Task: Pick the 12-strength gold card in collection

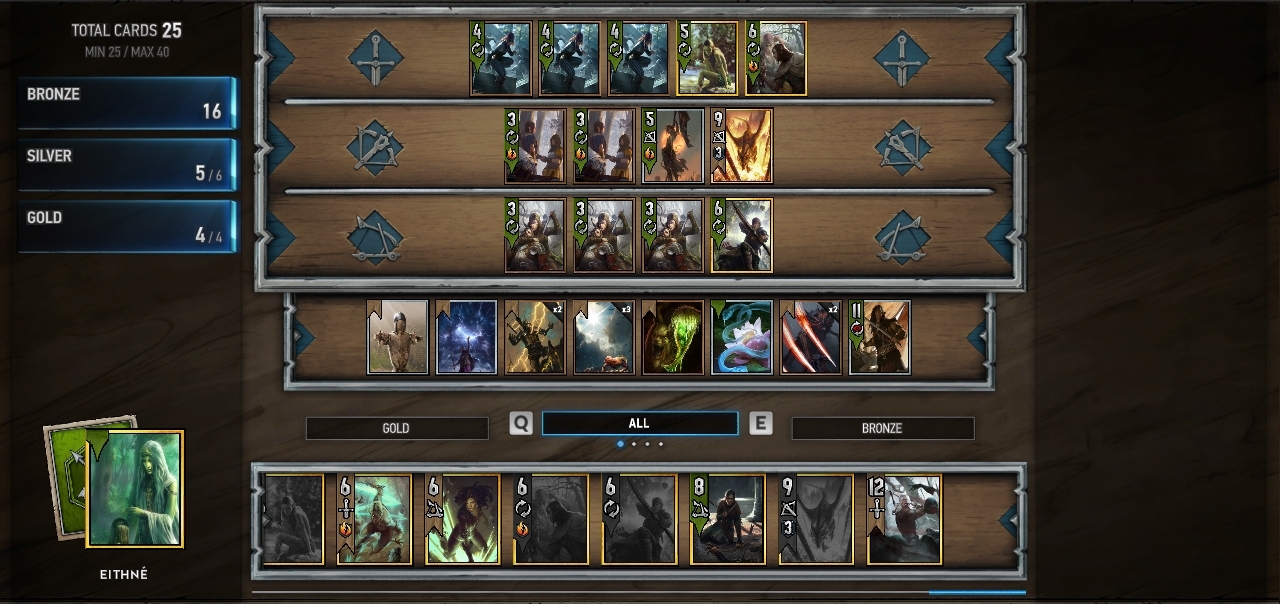Action: (x=904, y=519)
